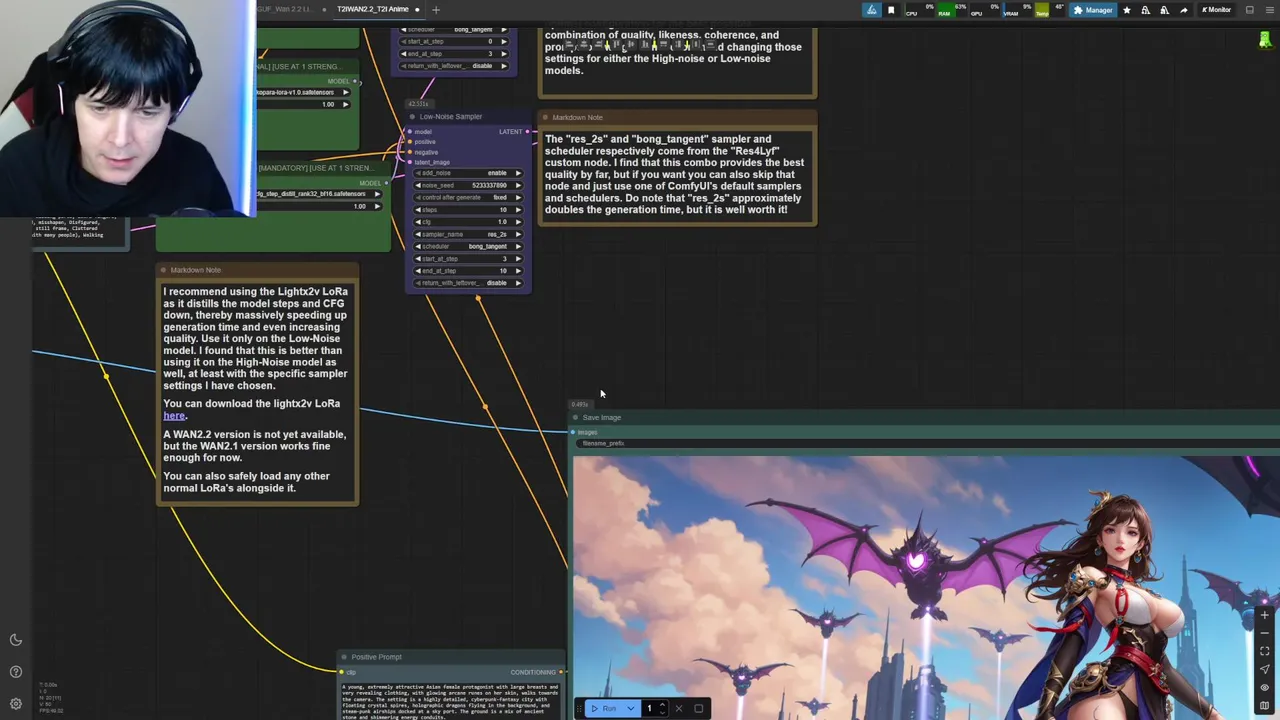Adjust start_at_step 3 in Low-Noise Sampler
Screen dimensions: 1280x720
click(x=469, y=259)
